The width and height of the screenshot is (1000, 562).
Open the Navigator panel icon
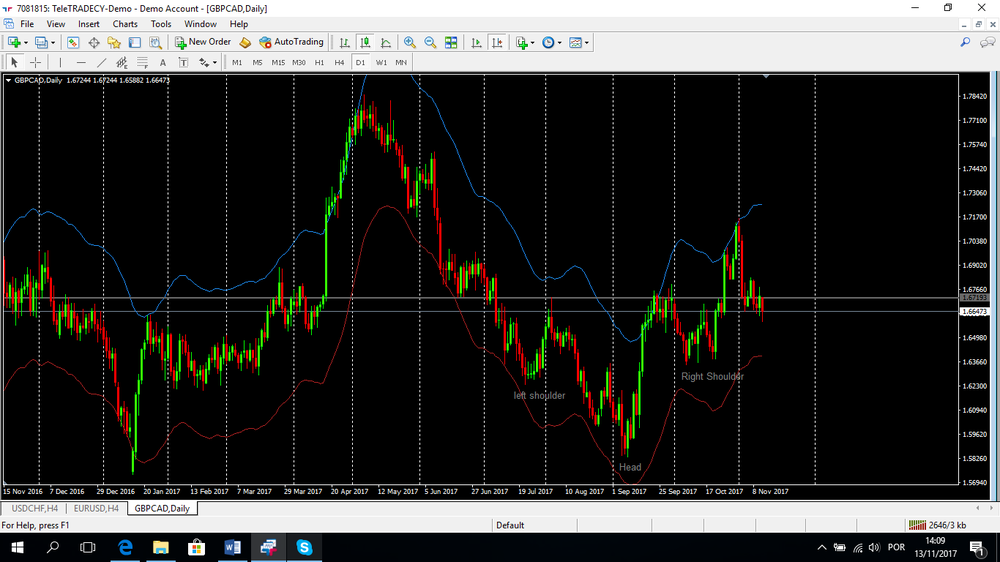(114, 42)
